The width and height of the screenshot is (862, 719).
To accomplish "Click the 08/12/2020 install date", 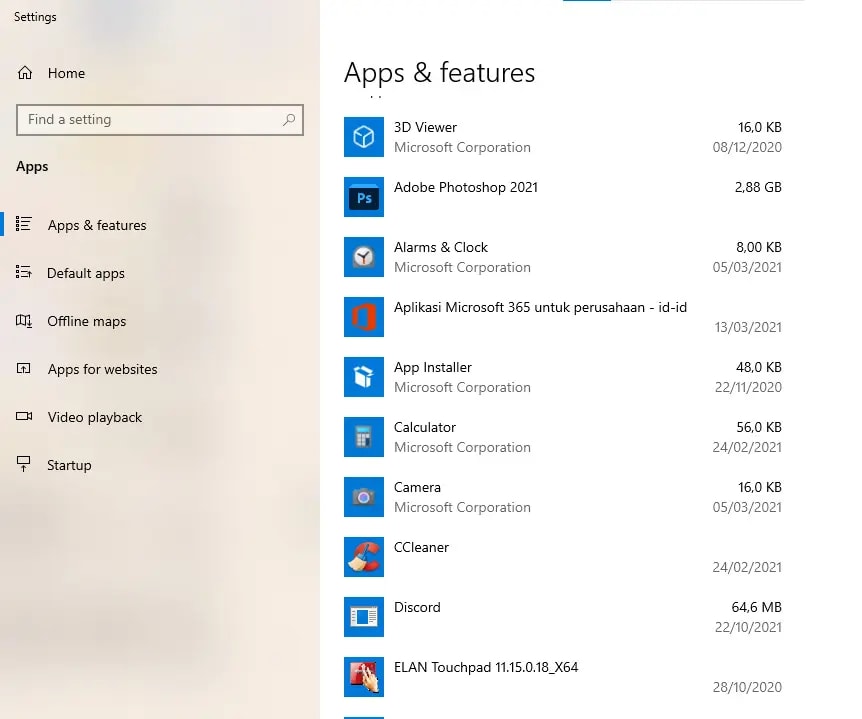I will (x=747, y=147).
